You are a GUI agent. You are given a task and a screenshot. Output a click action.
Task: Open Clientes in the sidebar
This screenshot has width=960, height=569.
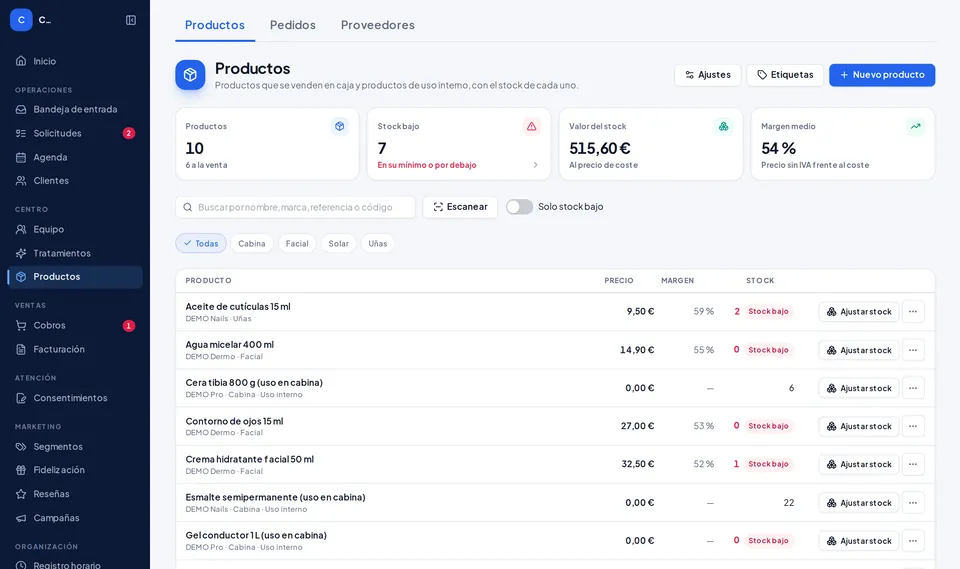pyautogui.click(x=75, y=181)
